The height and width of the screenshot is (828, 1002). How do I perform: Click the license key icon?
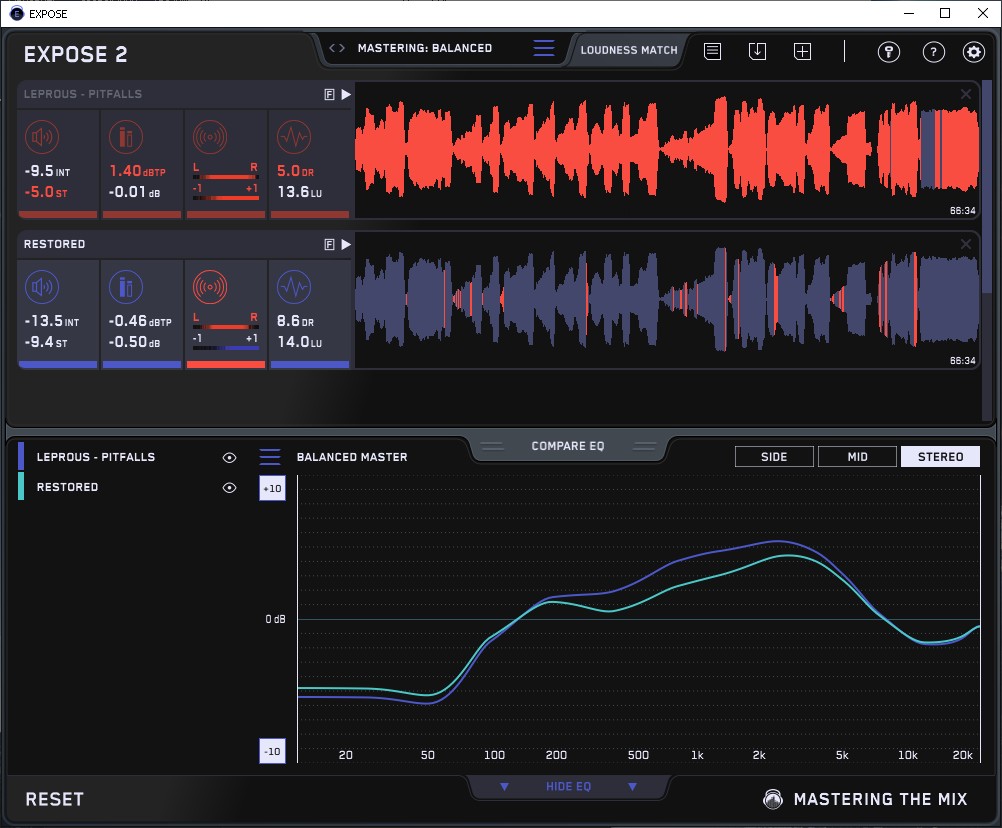point(889,52)
